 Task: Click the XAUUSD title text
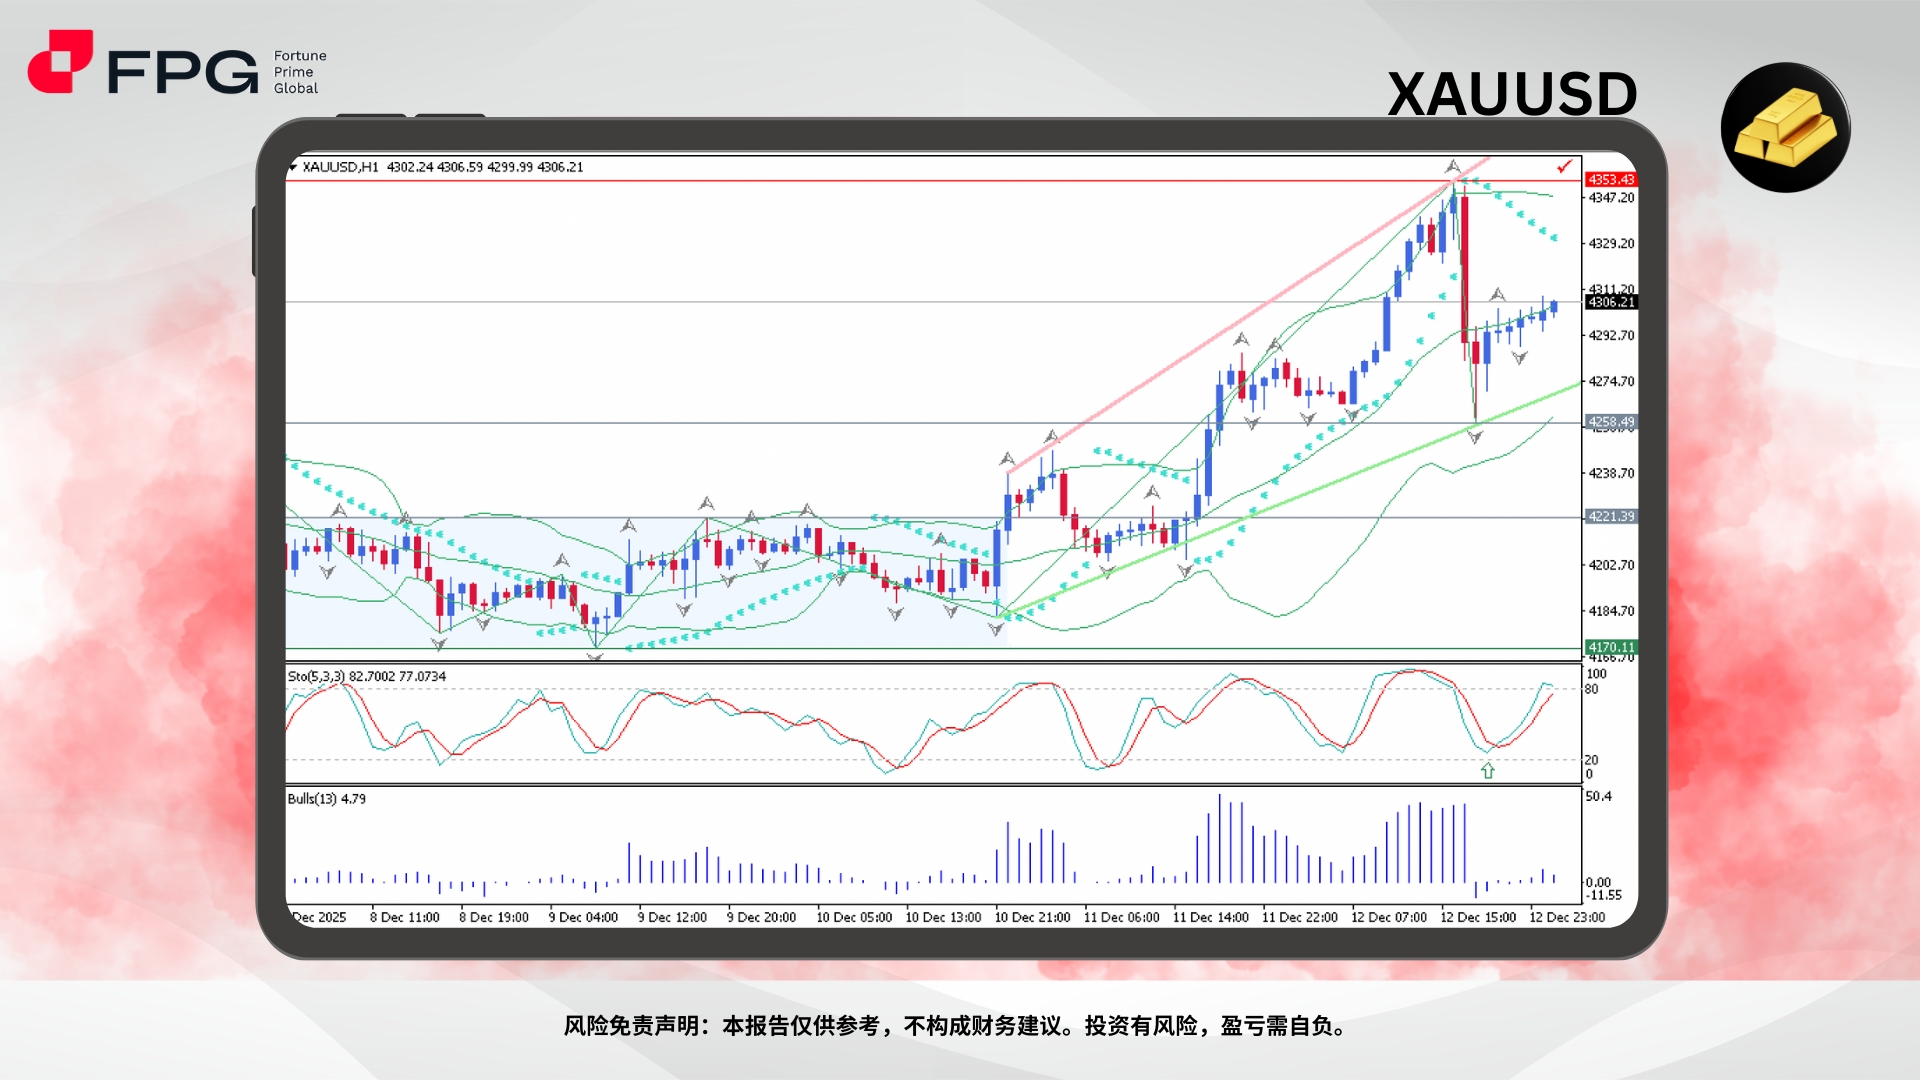pos(1511,95)
